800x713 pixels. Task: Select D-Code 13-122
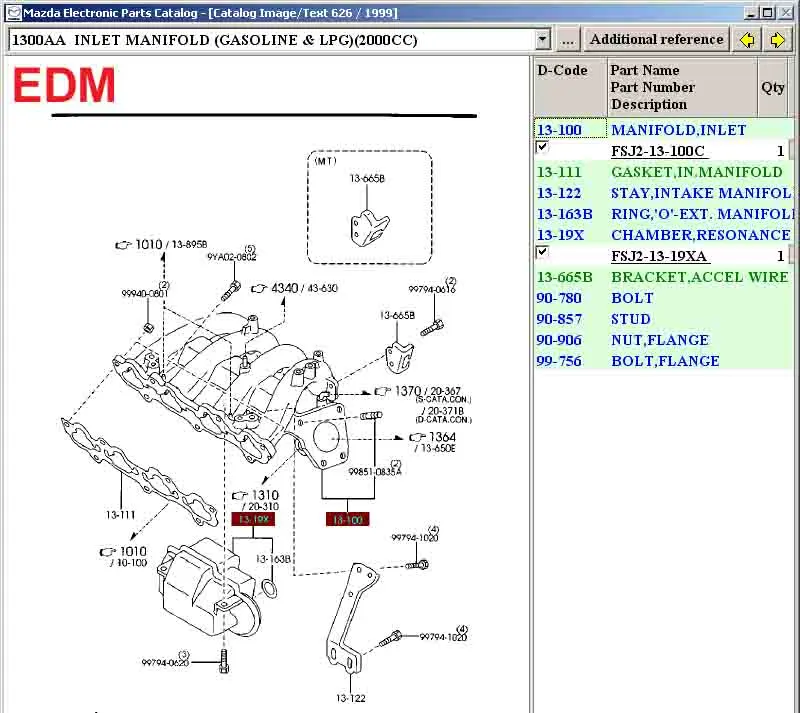[559, 193]
